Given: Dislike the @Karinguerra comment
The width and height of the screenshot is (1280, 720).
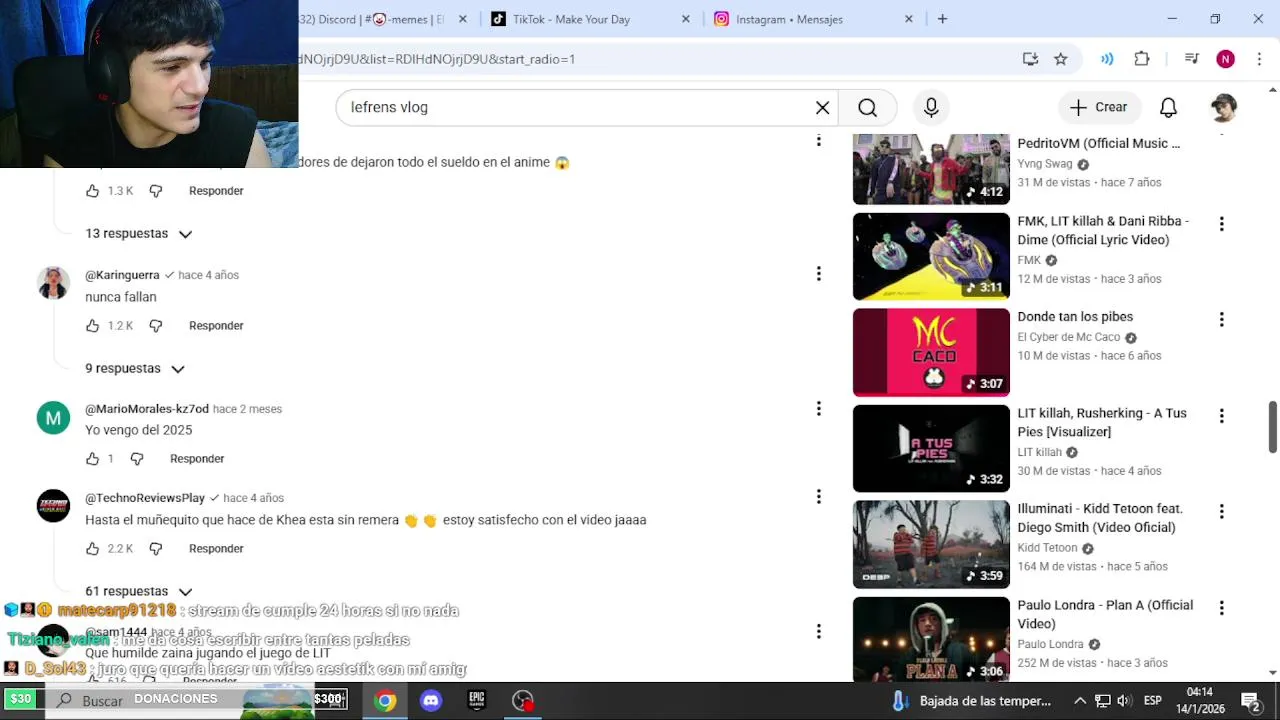Looking at the screenshot, I should [x=155, y=326].
